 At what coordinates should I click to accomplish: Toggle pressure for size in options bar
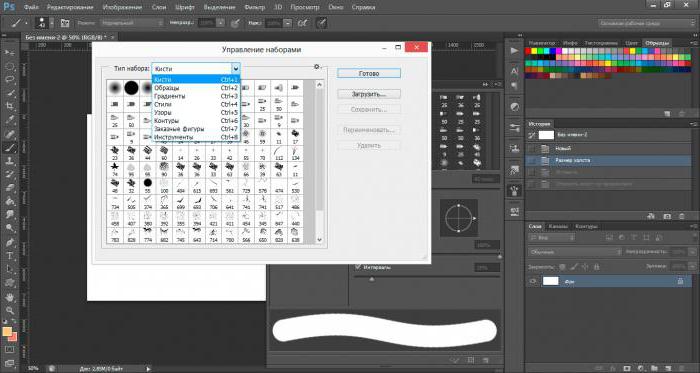[x=321, y=23]
